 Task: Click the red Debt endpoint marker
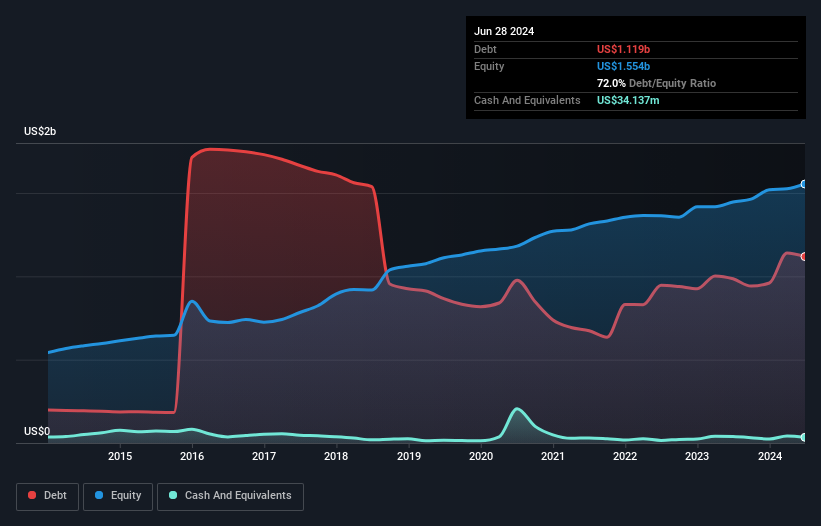(x=804, y=256)
